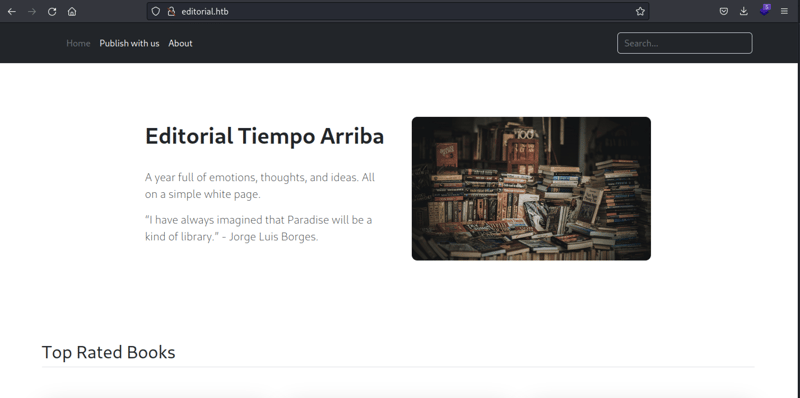The image size is (800, 398).
Task: Open the About page
Action: 180,43
